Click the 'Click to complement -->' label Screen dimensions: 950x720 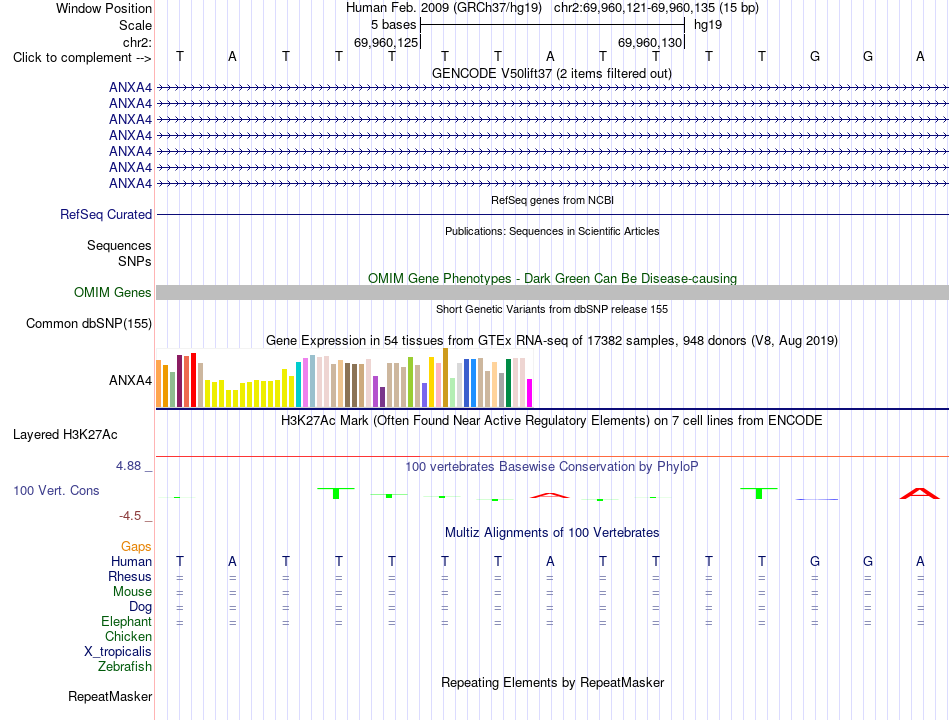click(82, 58)
